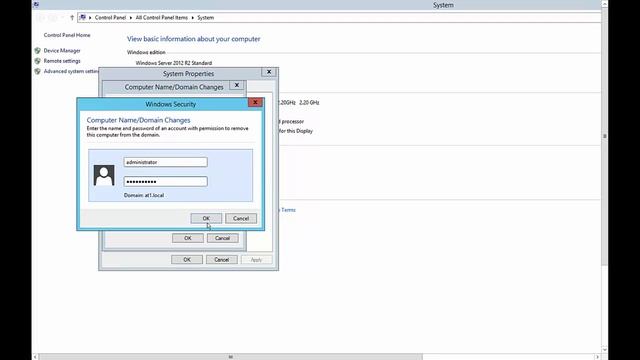Screen dimensions: 640x360
Task: Click the password field
Action: pos(165,181)
